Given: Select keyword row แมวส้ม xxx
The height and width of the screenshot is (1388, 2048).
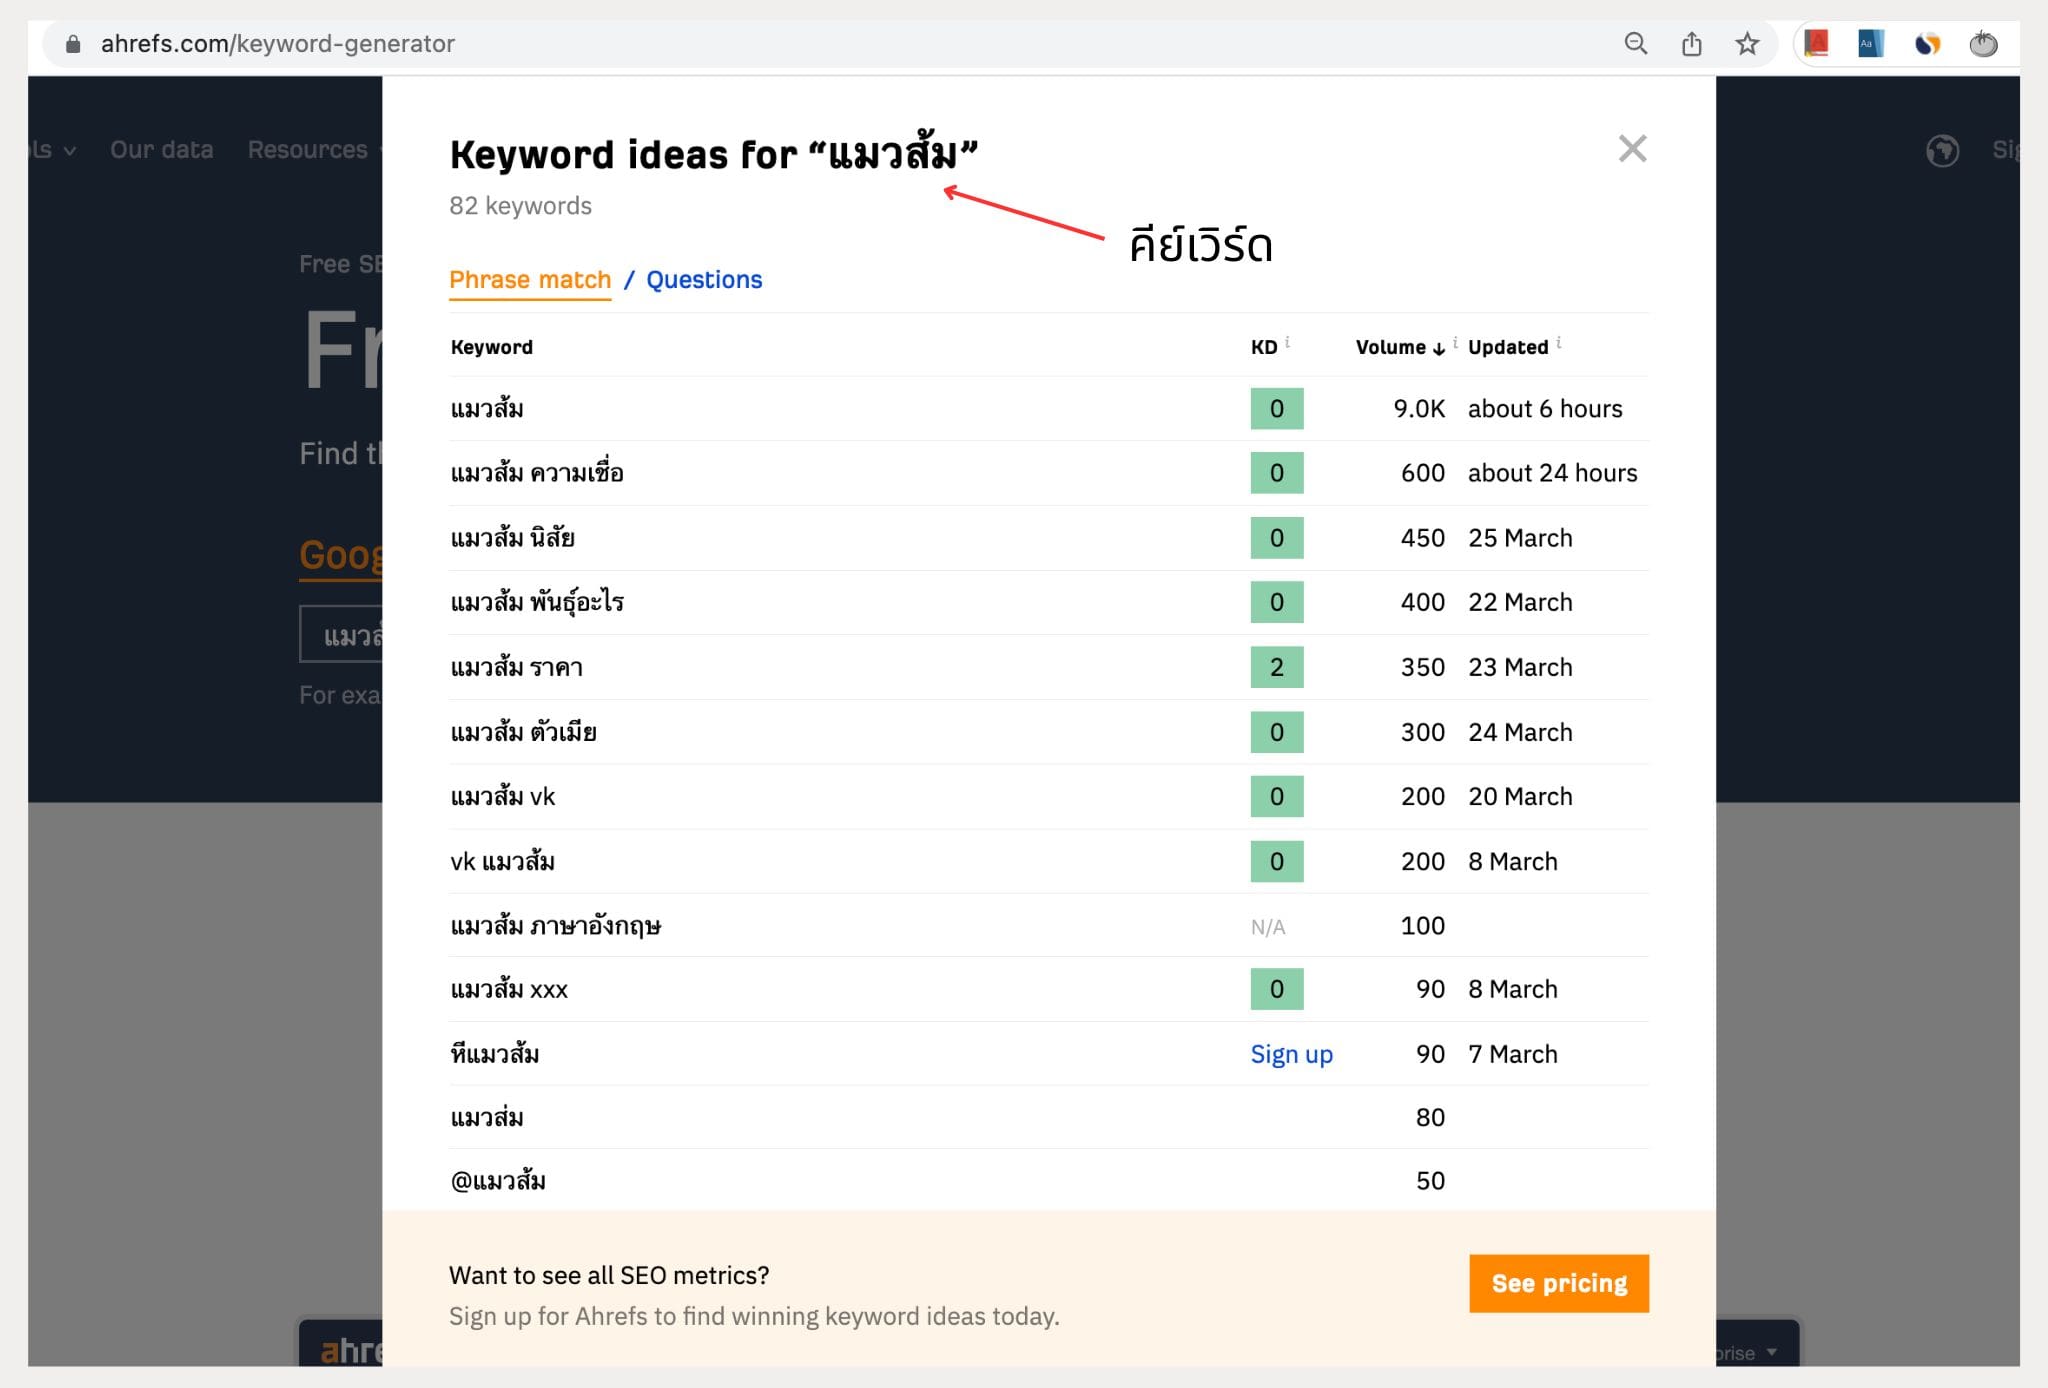Looking at the screenshot, I should 1049,989.
